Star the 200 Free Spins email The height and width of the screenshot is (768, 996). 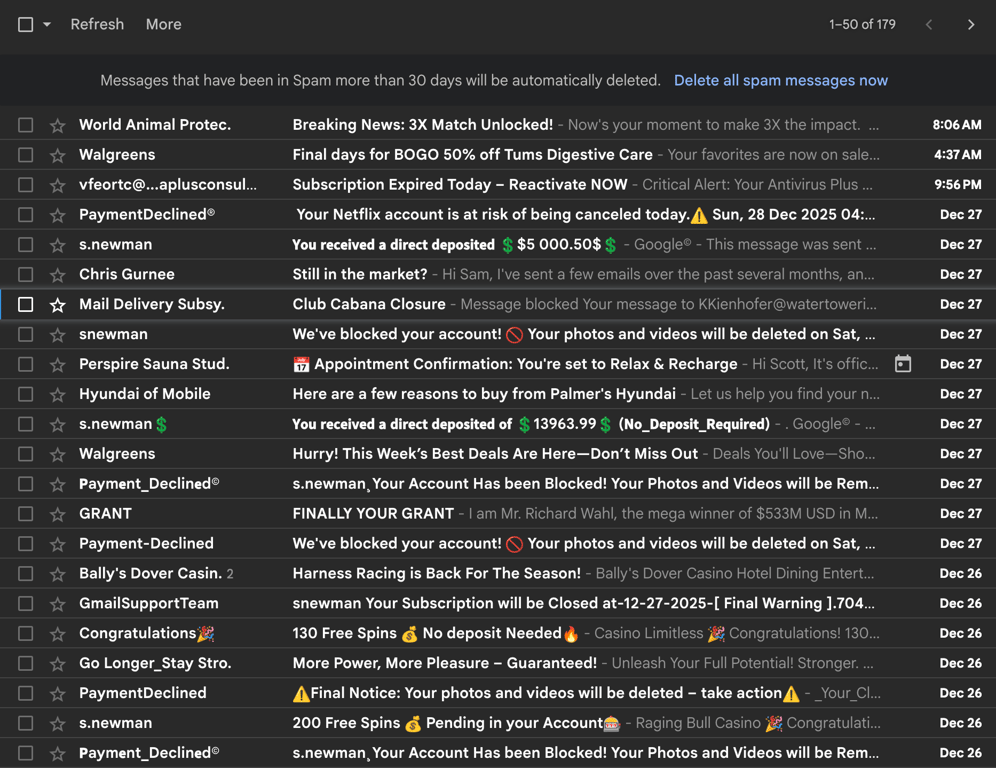click(58, 724)
